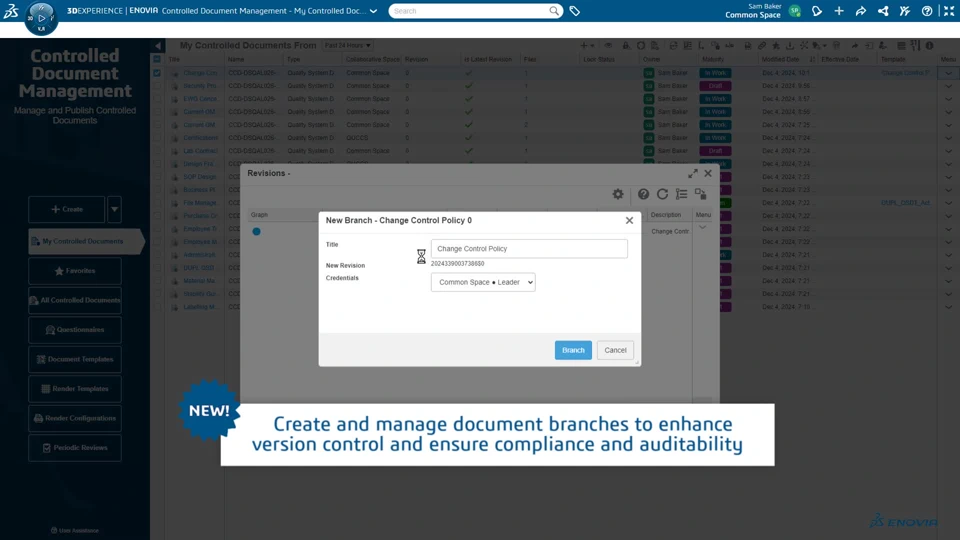The image size is (960, 540).
Task: Expand the Revisions panel to full size
Action: [x=692, y=173]
